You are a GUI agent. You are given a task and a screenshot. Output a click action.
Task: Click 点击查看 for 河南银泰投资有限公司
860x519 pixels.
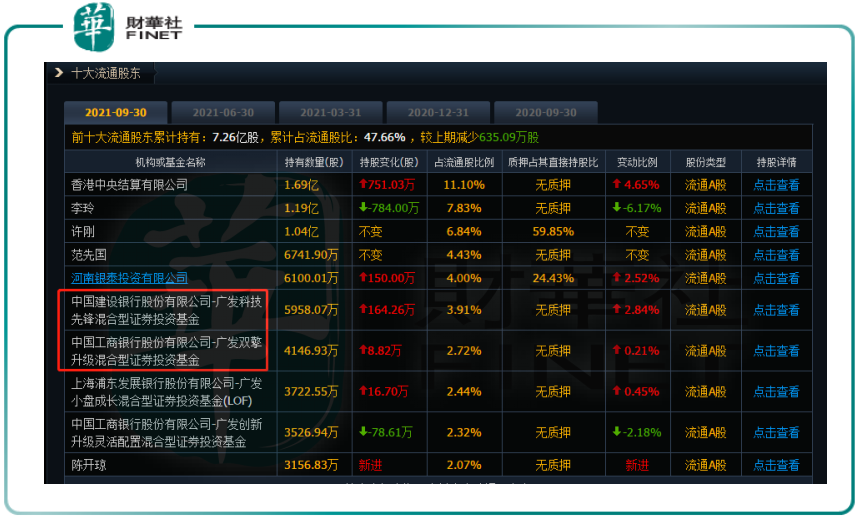click(x=776, y=278)
